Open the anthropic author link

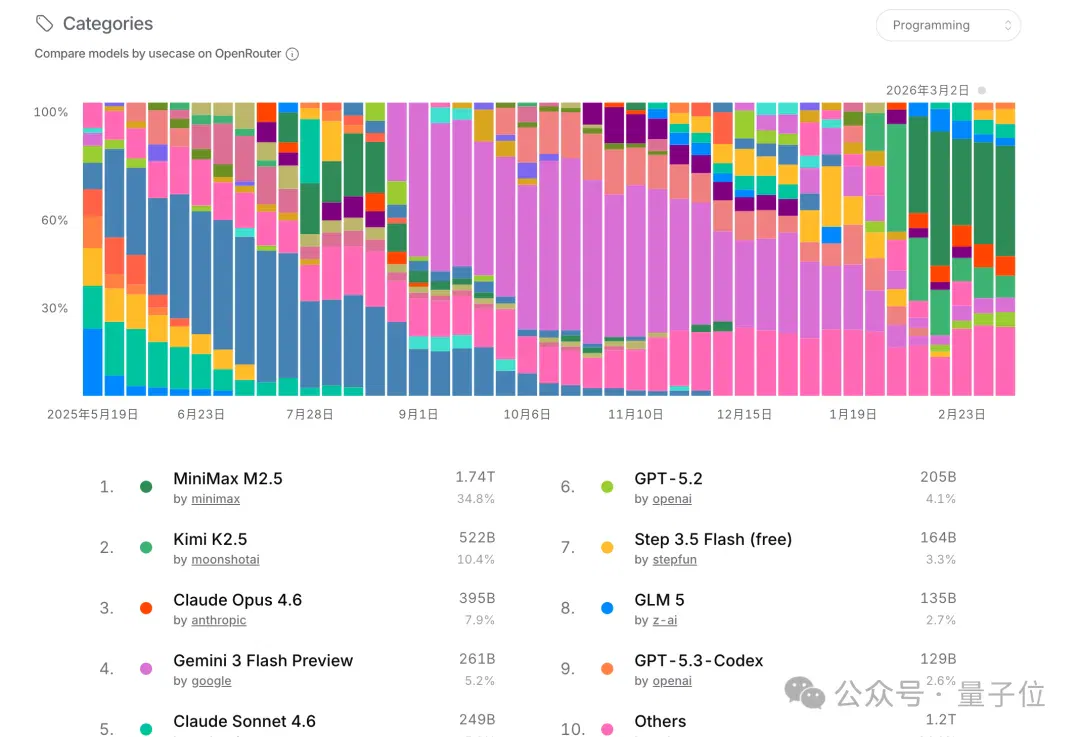point(218,620)
